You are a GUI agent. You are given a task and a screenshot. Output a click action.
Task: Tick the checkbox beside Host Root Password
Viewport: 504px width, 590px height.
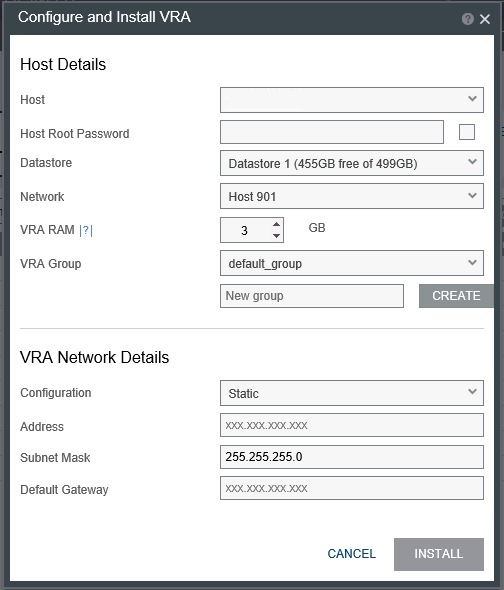tap(467, 132)
